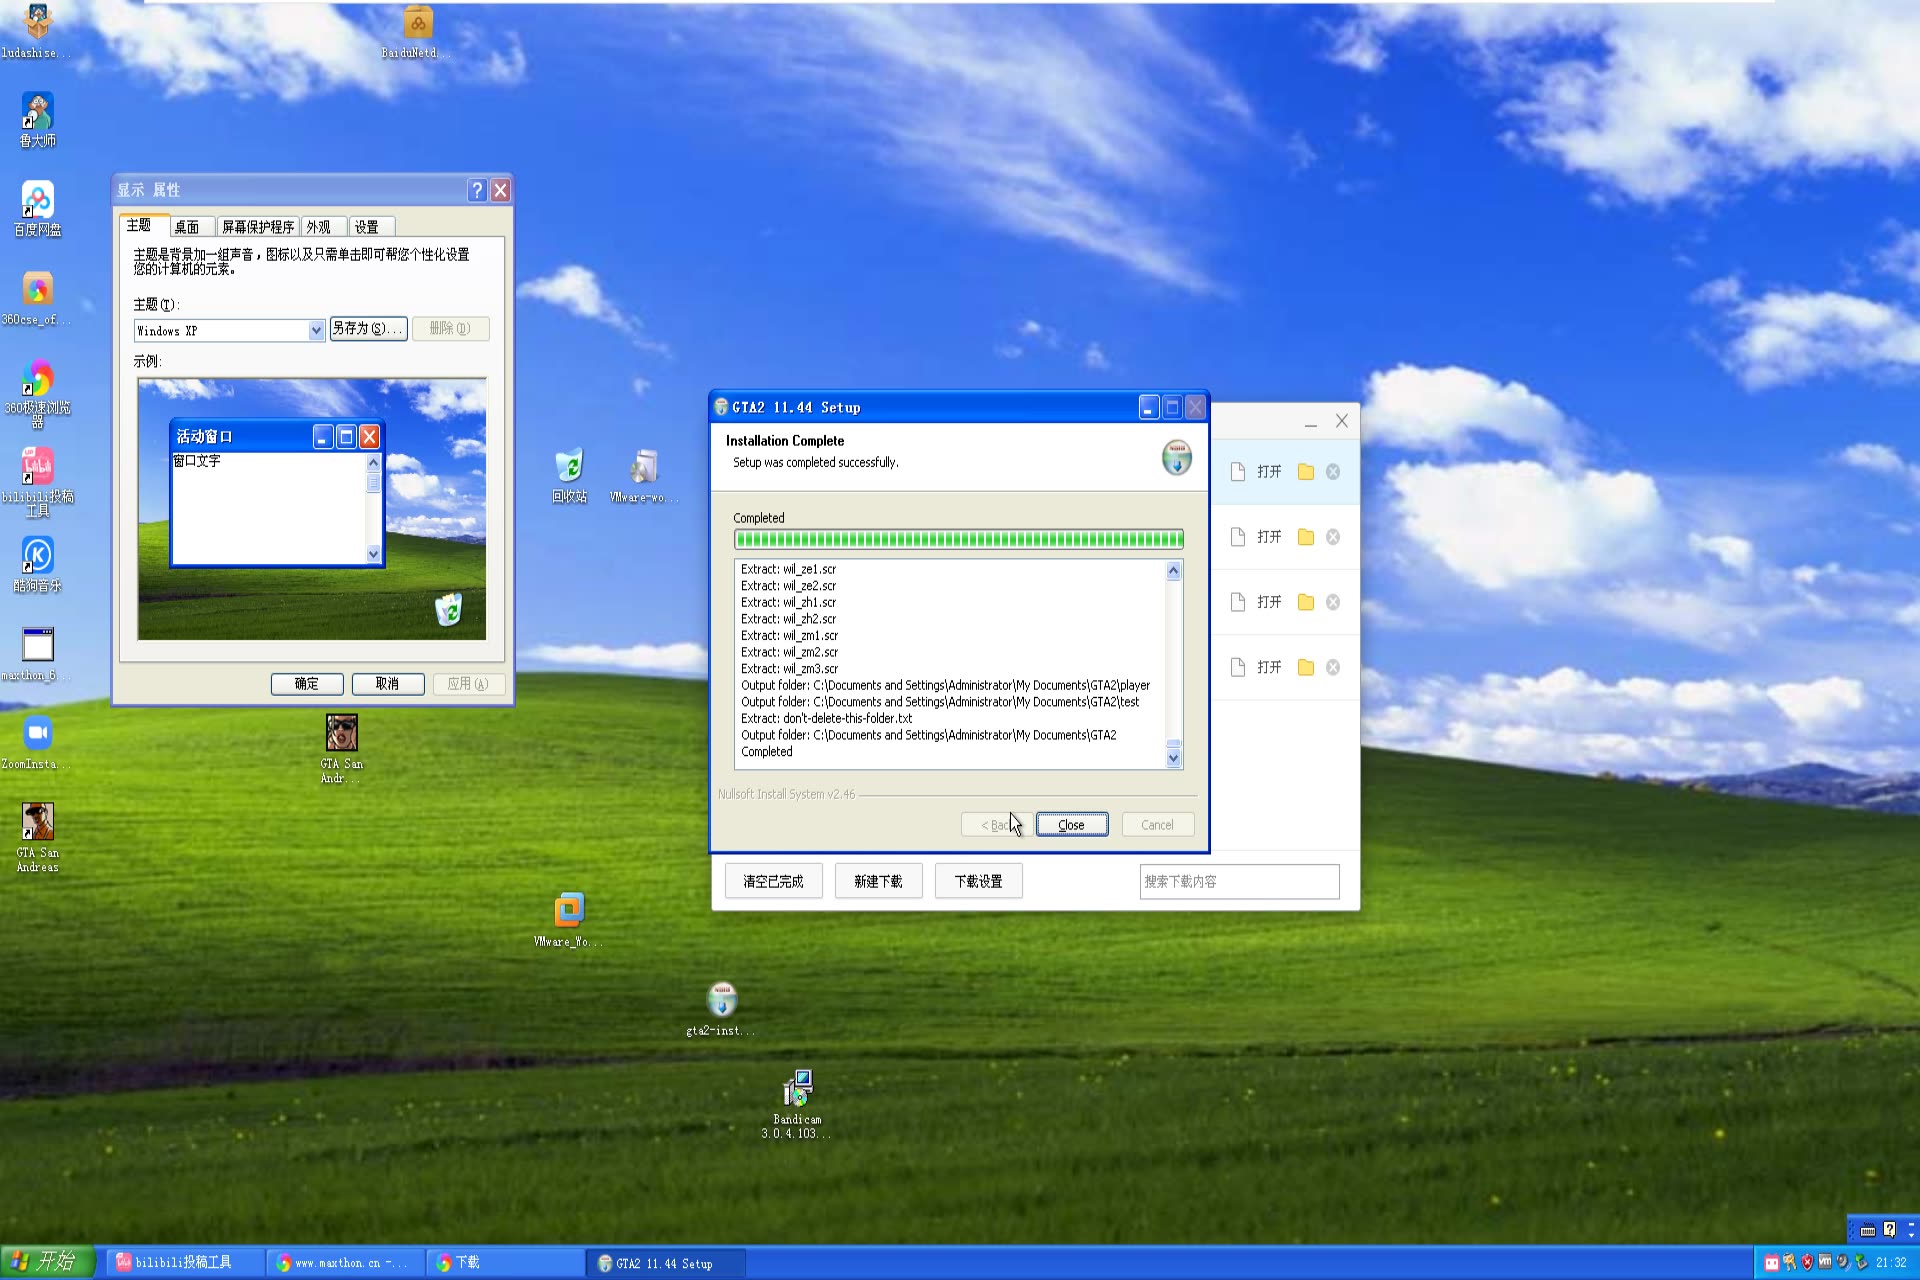Launch the gta2-inst installer icon
This screenshot has height=1280, width=1920.
click(720, 998)
